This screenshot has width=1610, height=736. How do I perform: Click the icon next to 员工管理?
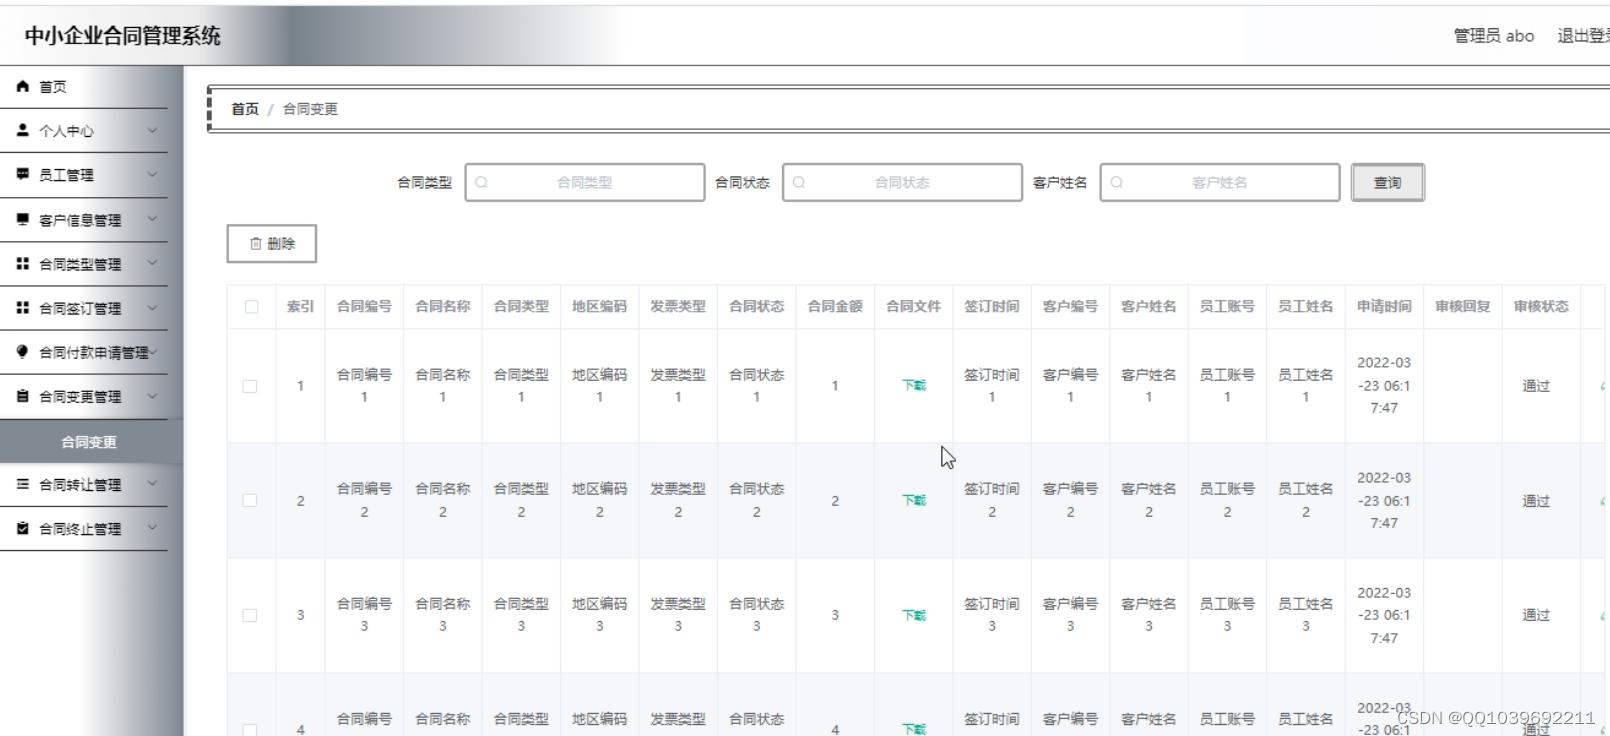(23, 175)
